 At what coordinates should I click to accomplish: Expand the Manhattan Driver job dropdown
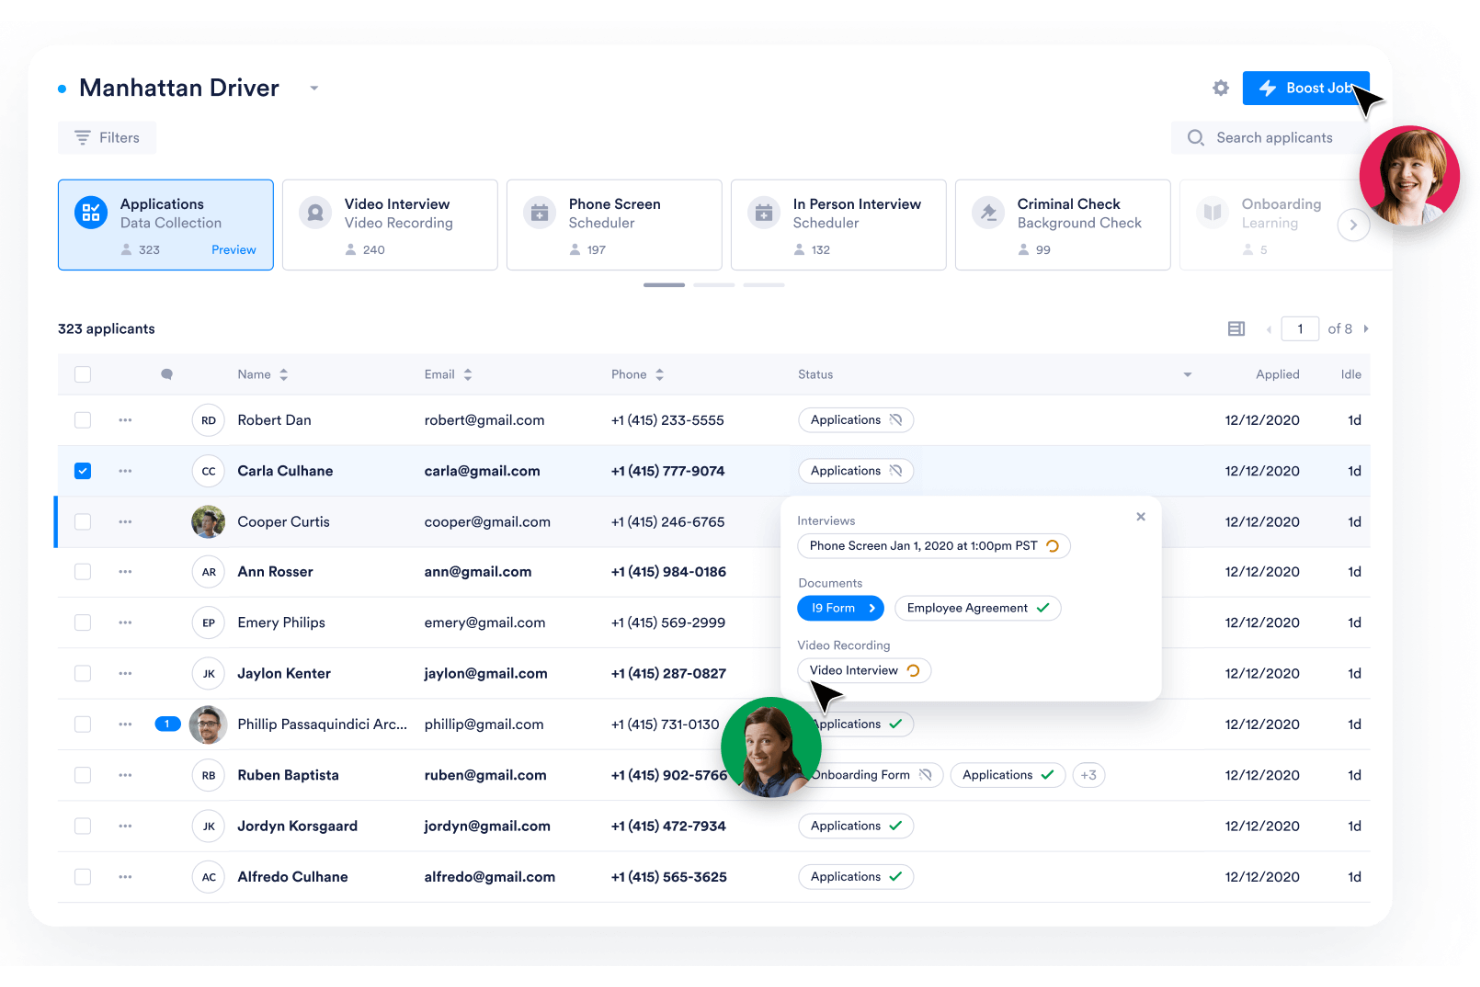[314, 88]
